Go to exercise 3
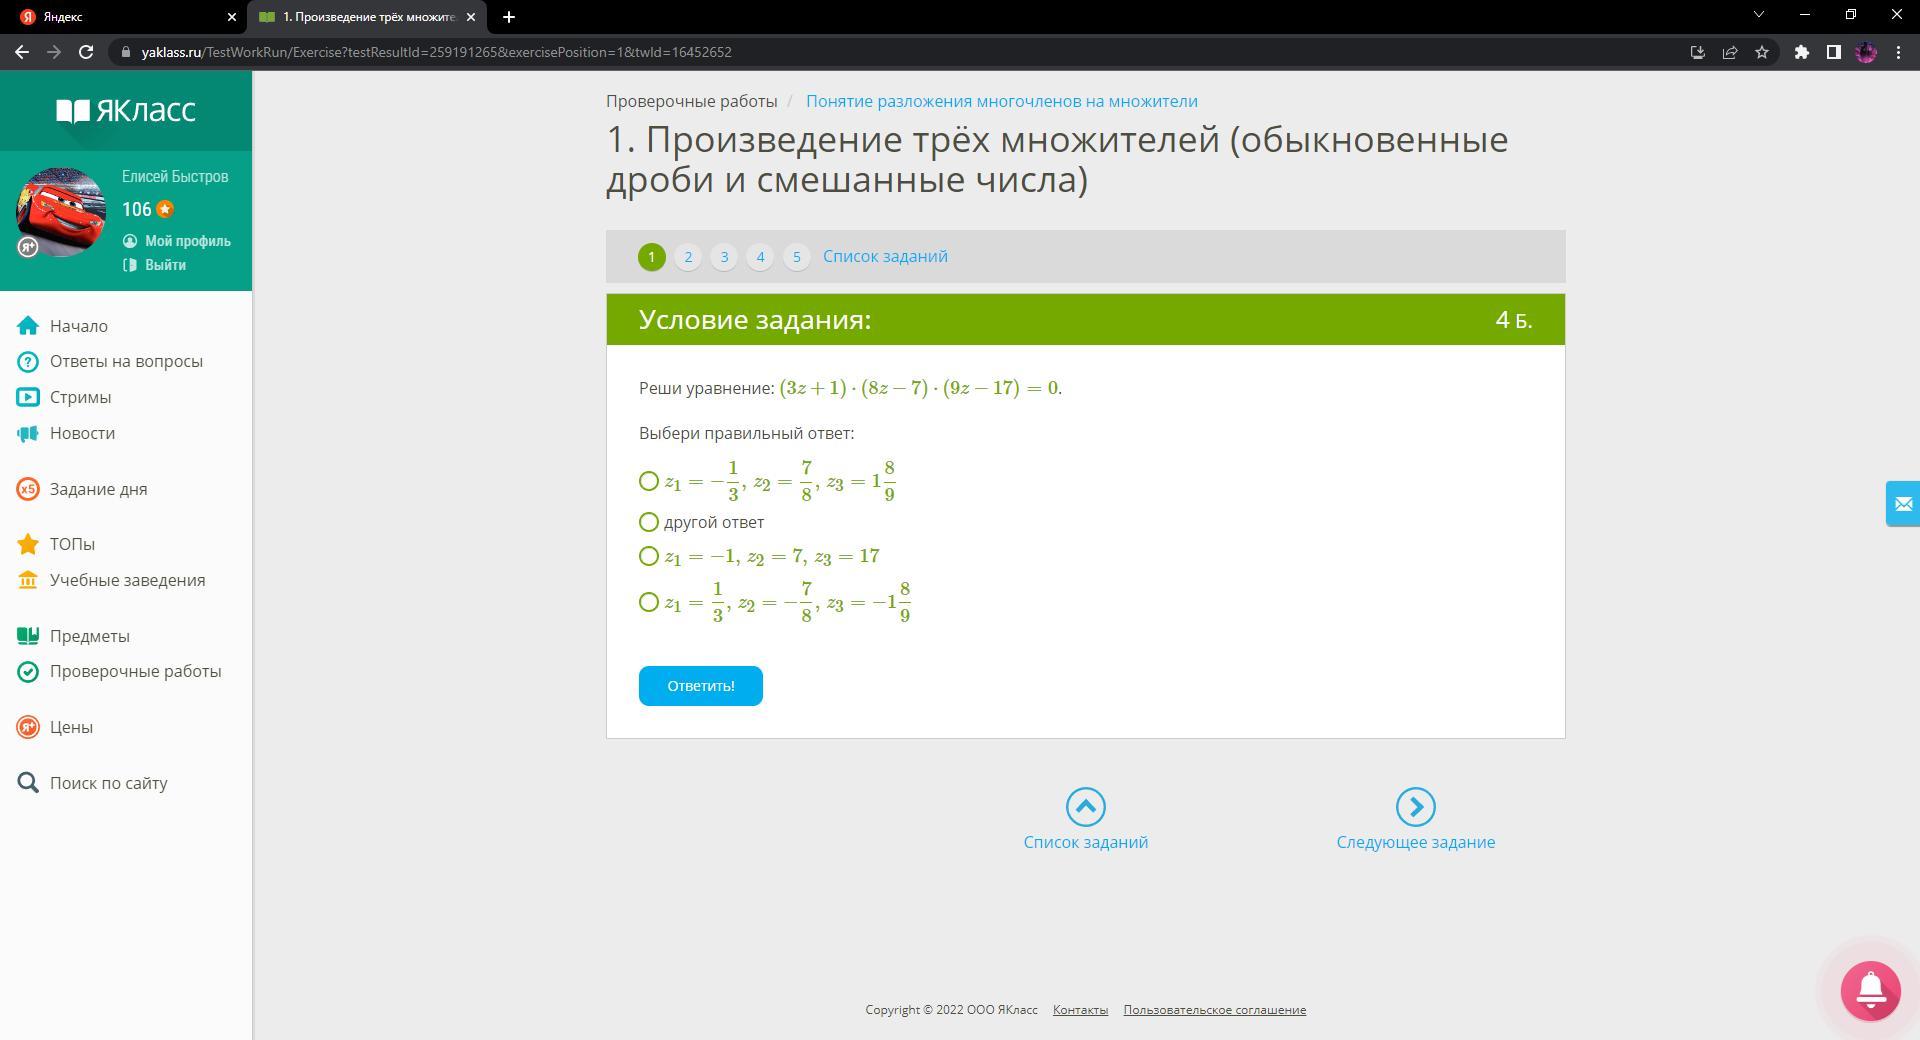1920x1040 pixels. [724, 257]
